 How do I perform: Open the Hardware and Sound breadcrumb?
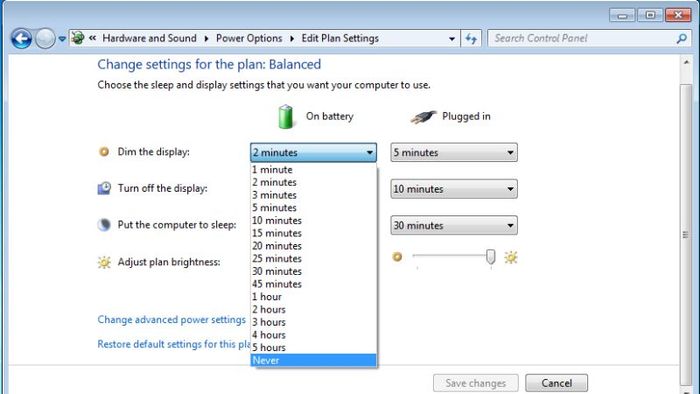pos(149,38)
